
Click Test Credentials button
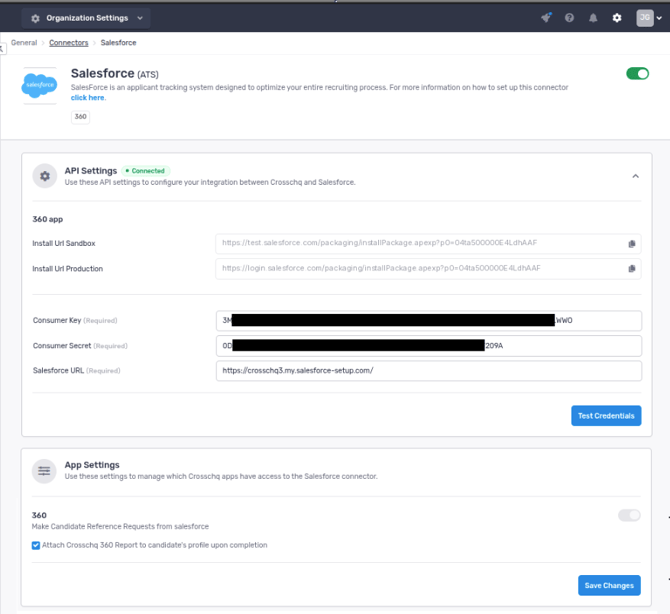[x=606, y=416]
